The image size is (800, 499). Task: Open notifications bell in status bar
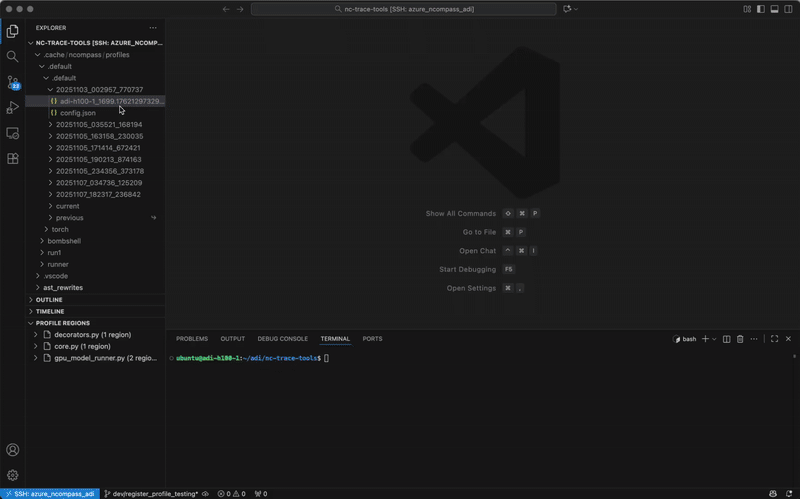(x=789, y=493)
